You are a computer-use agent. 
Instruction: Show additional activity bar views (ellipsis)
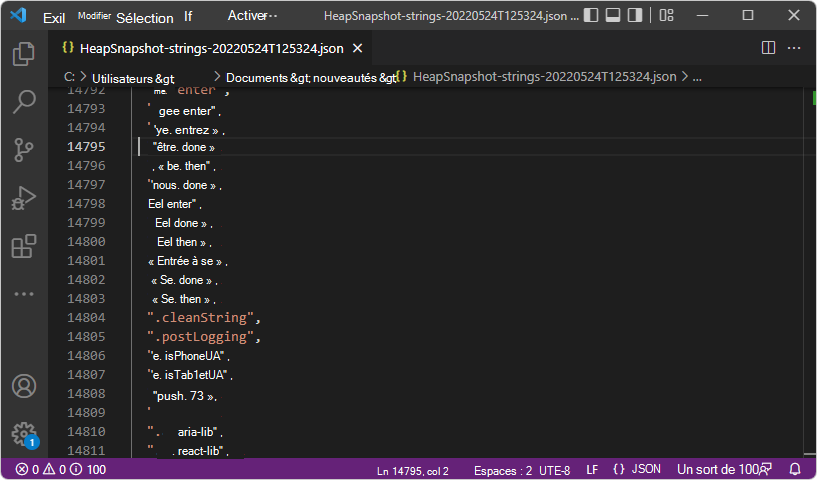[24, 294]
